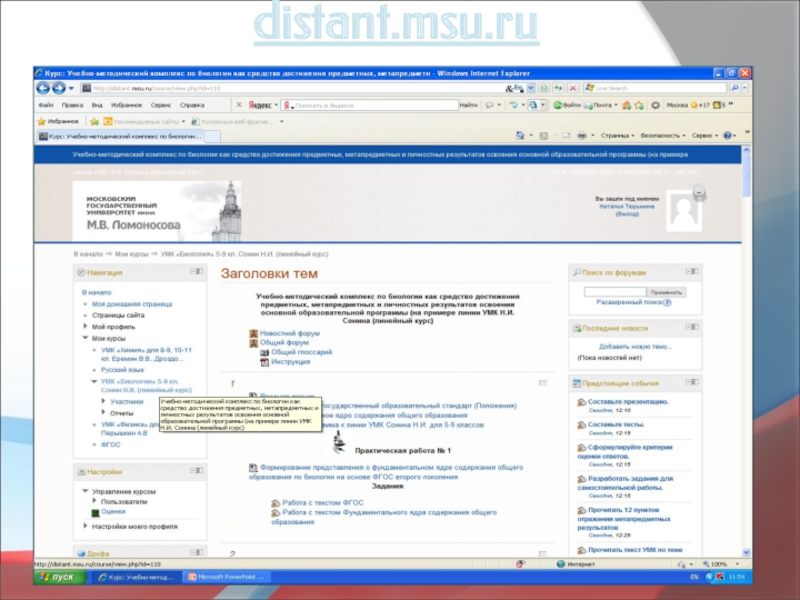Screen dimensions: 800x600
Task: Collapse the Управление курсом node
Action: pos(85,491)
